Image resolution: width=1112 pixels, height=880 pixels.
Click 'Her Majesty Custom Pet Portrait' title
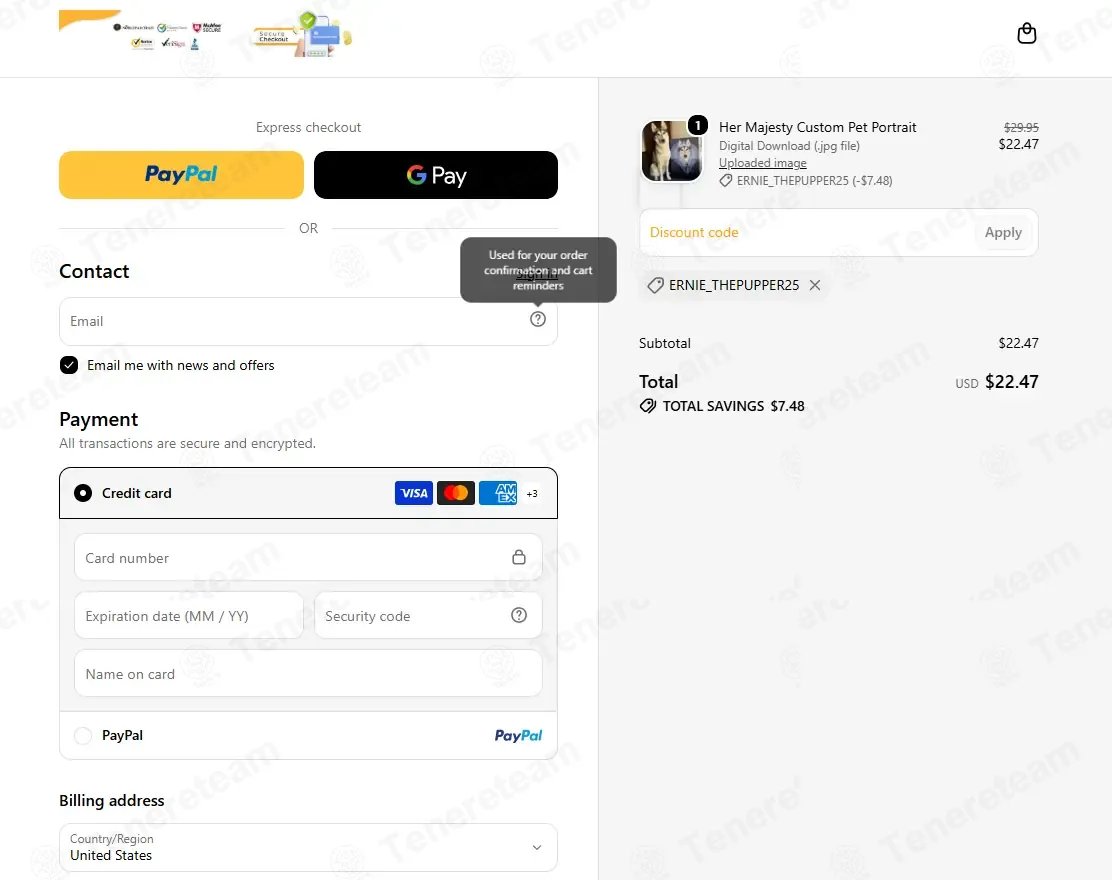pyautogui.click(x=817, y=127)
